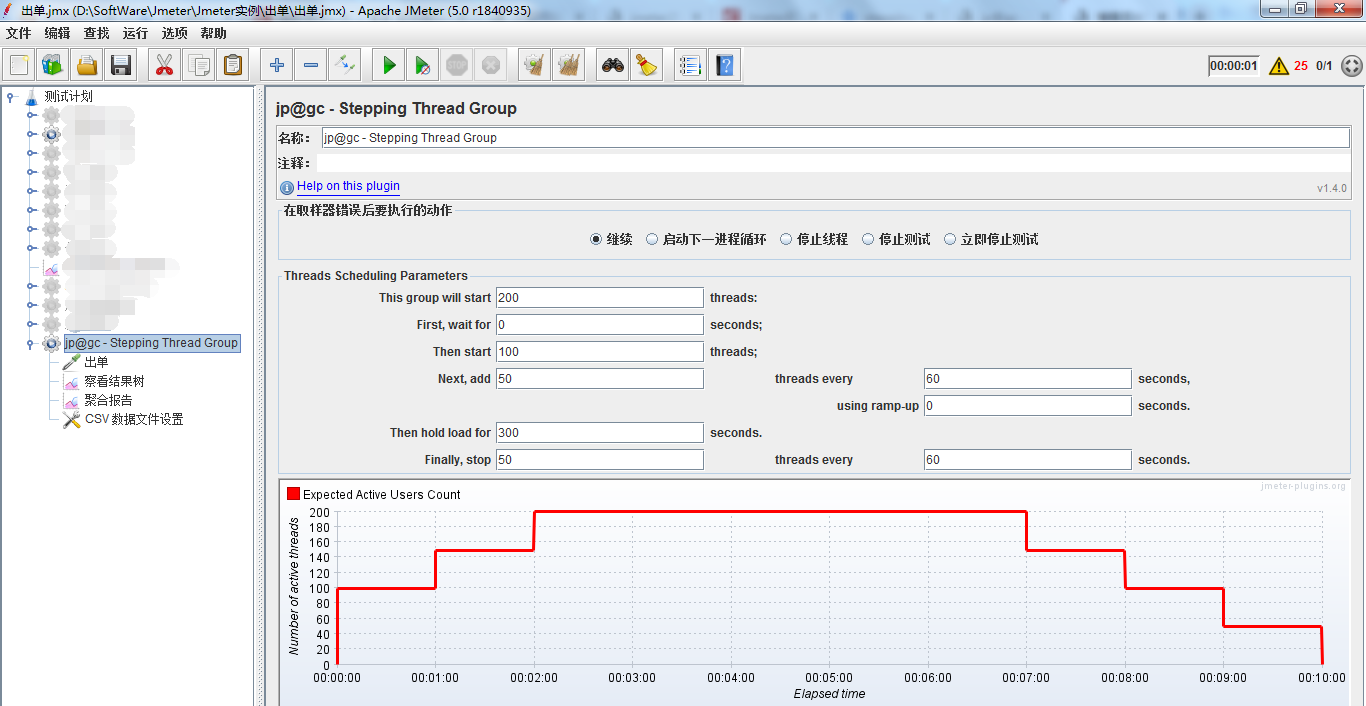Open the Templates toolbar icon
This screenshot has height=706, width=1366.
pos(52,66)
